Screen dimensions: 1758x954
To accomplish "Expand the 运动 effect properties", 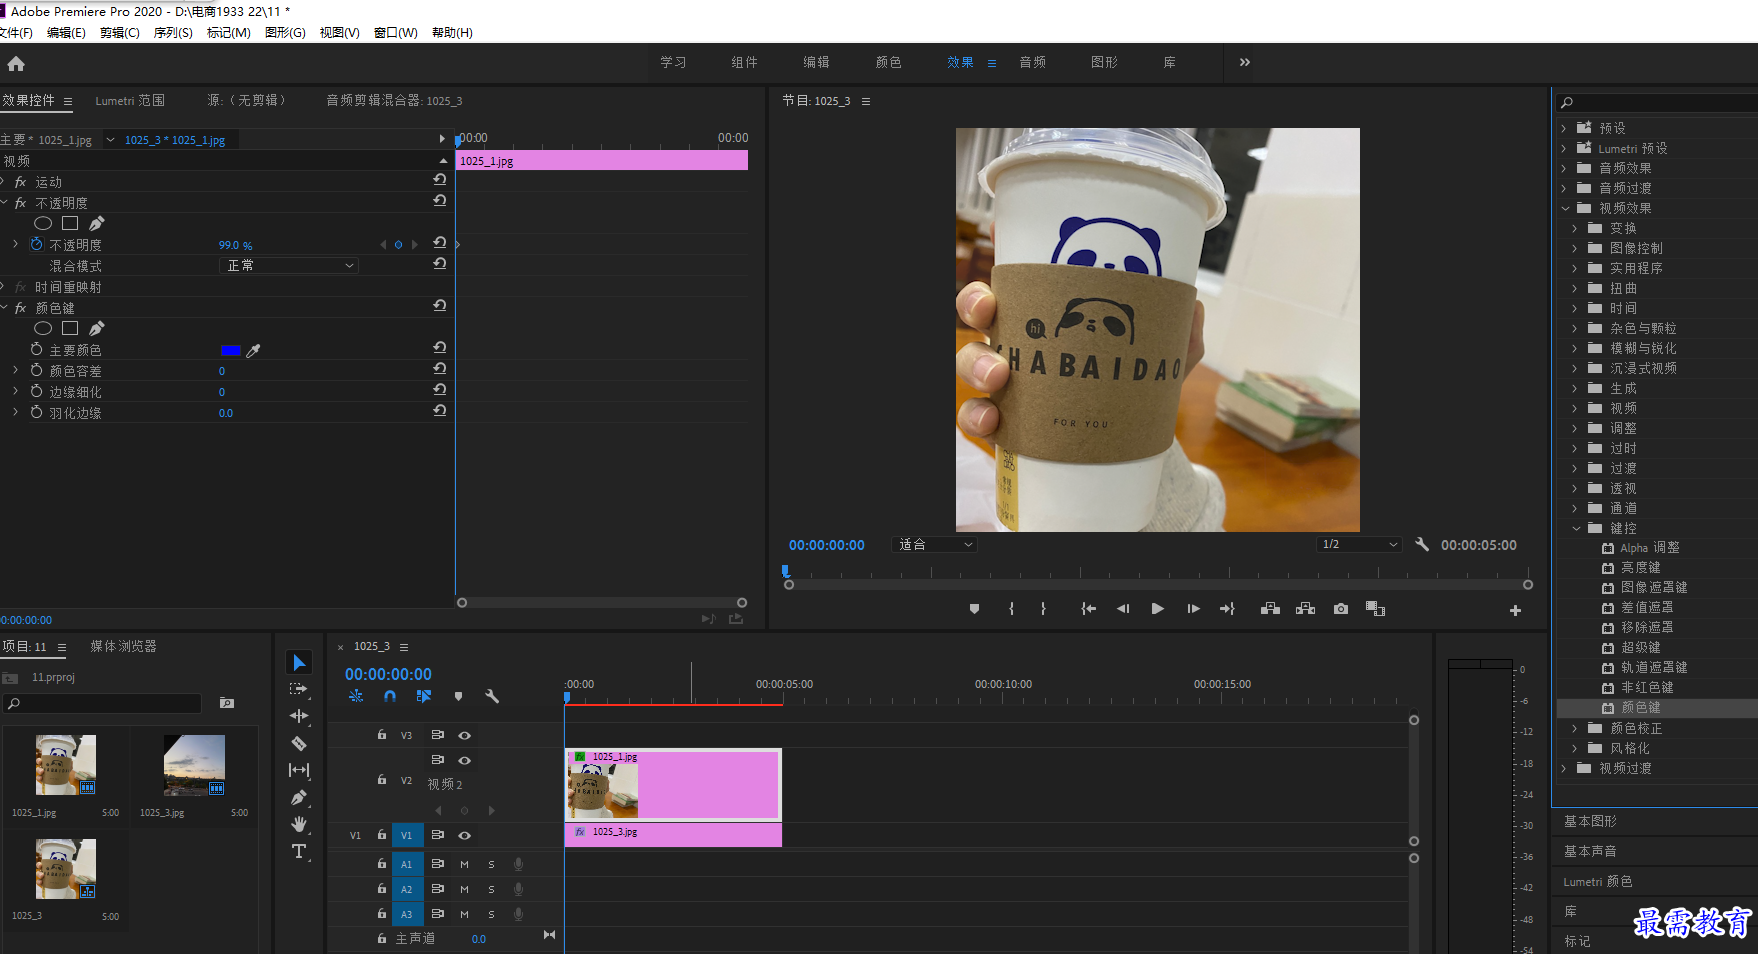I will click(x=4, y=181).
